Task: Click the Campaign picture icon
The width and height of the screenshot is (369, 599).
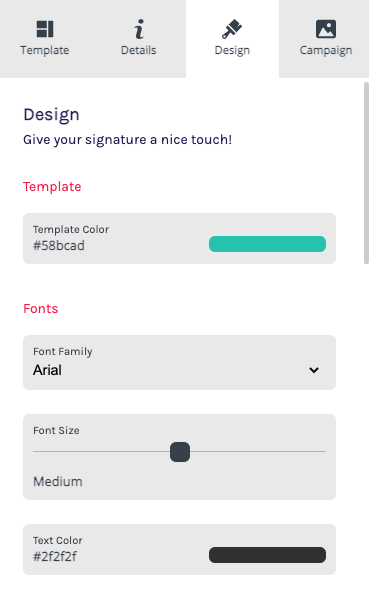Action: pos(326,29)
